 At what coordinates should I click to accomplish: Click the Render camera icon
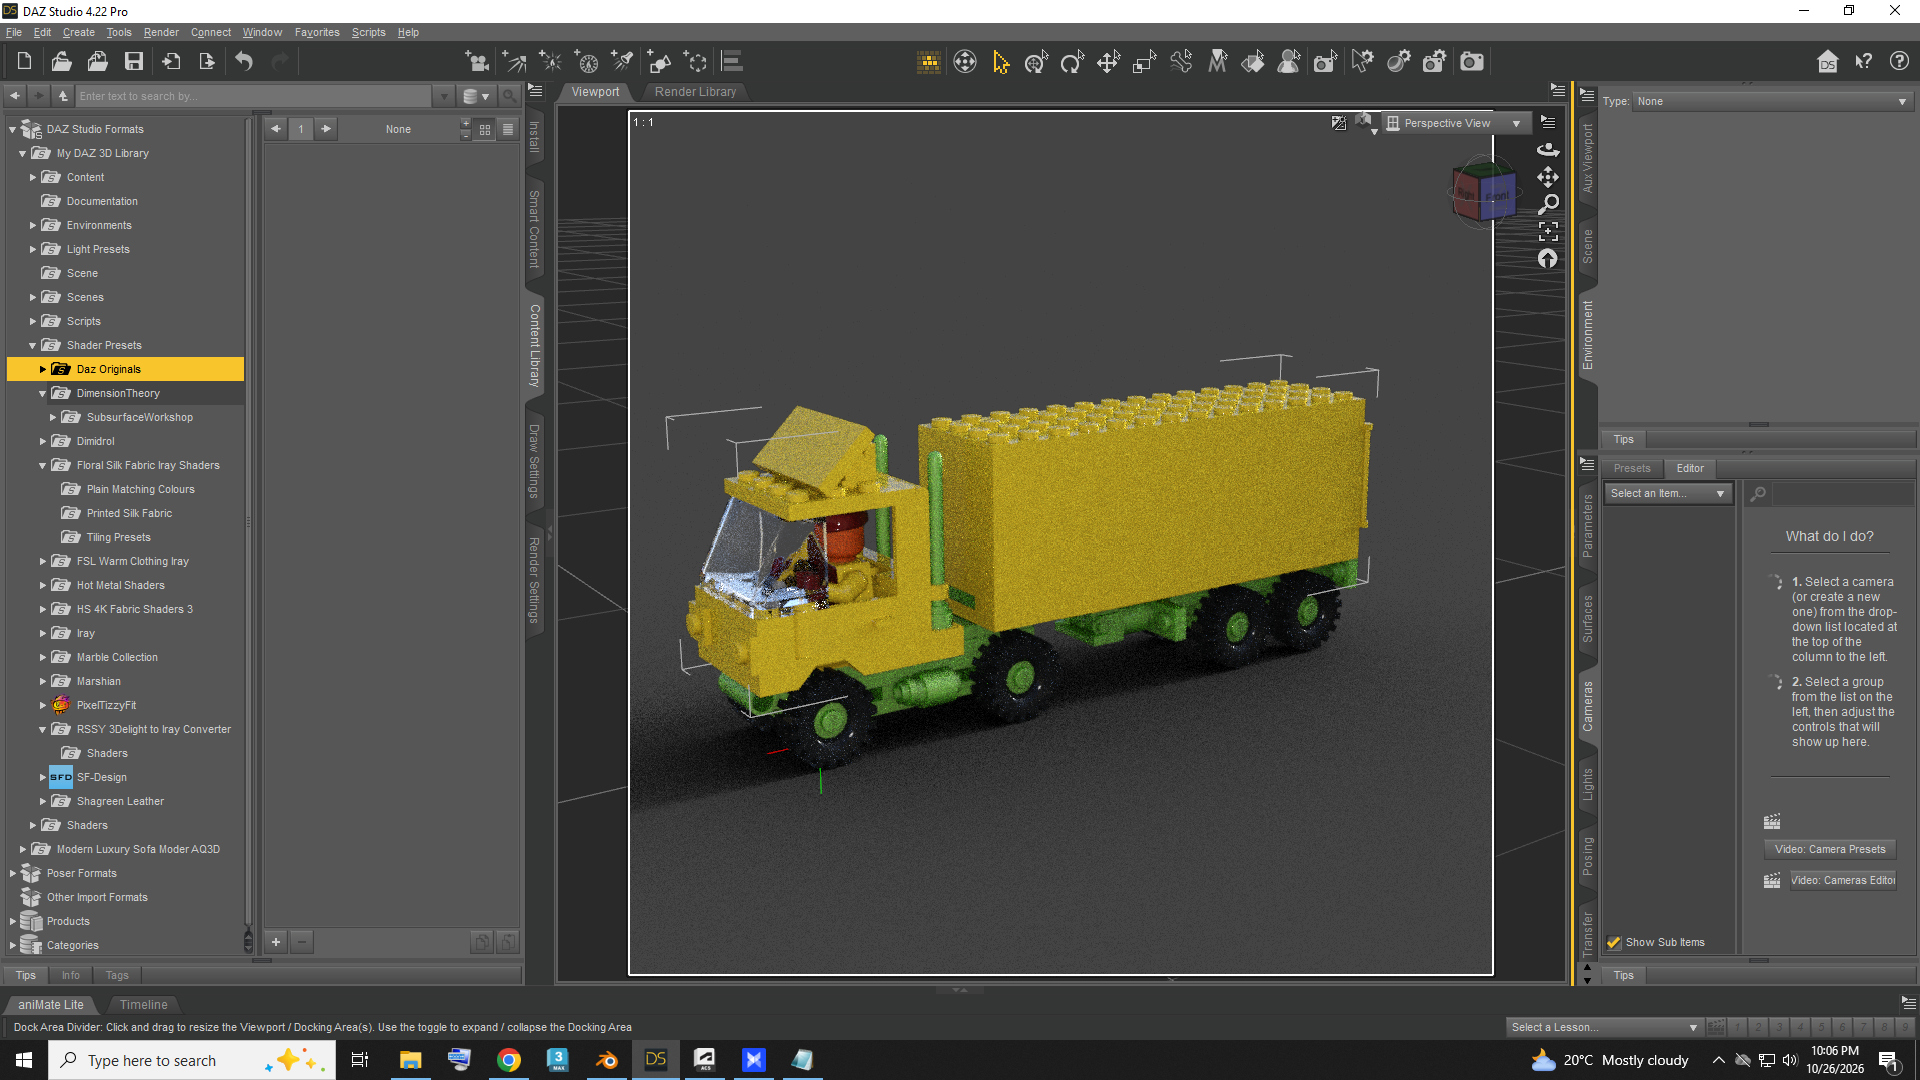(x=1472, y=62)
